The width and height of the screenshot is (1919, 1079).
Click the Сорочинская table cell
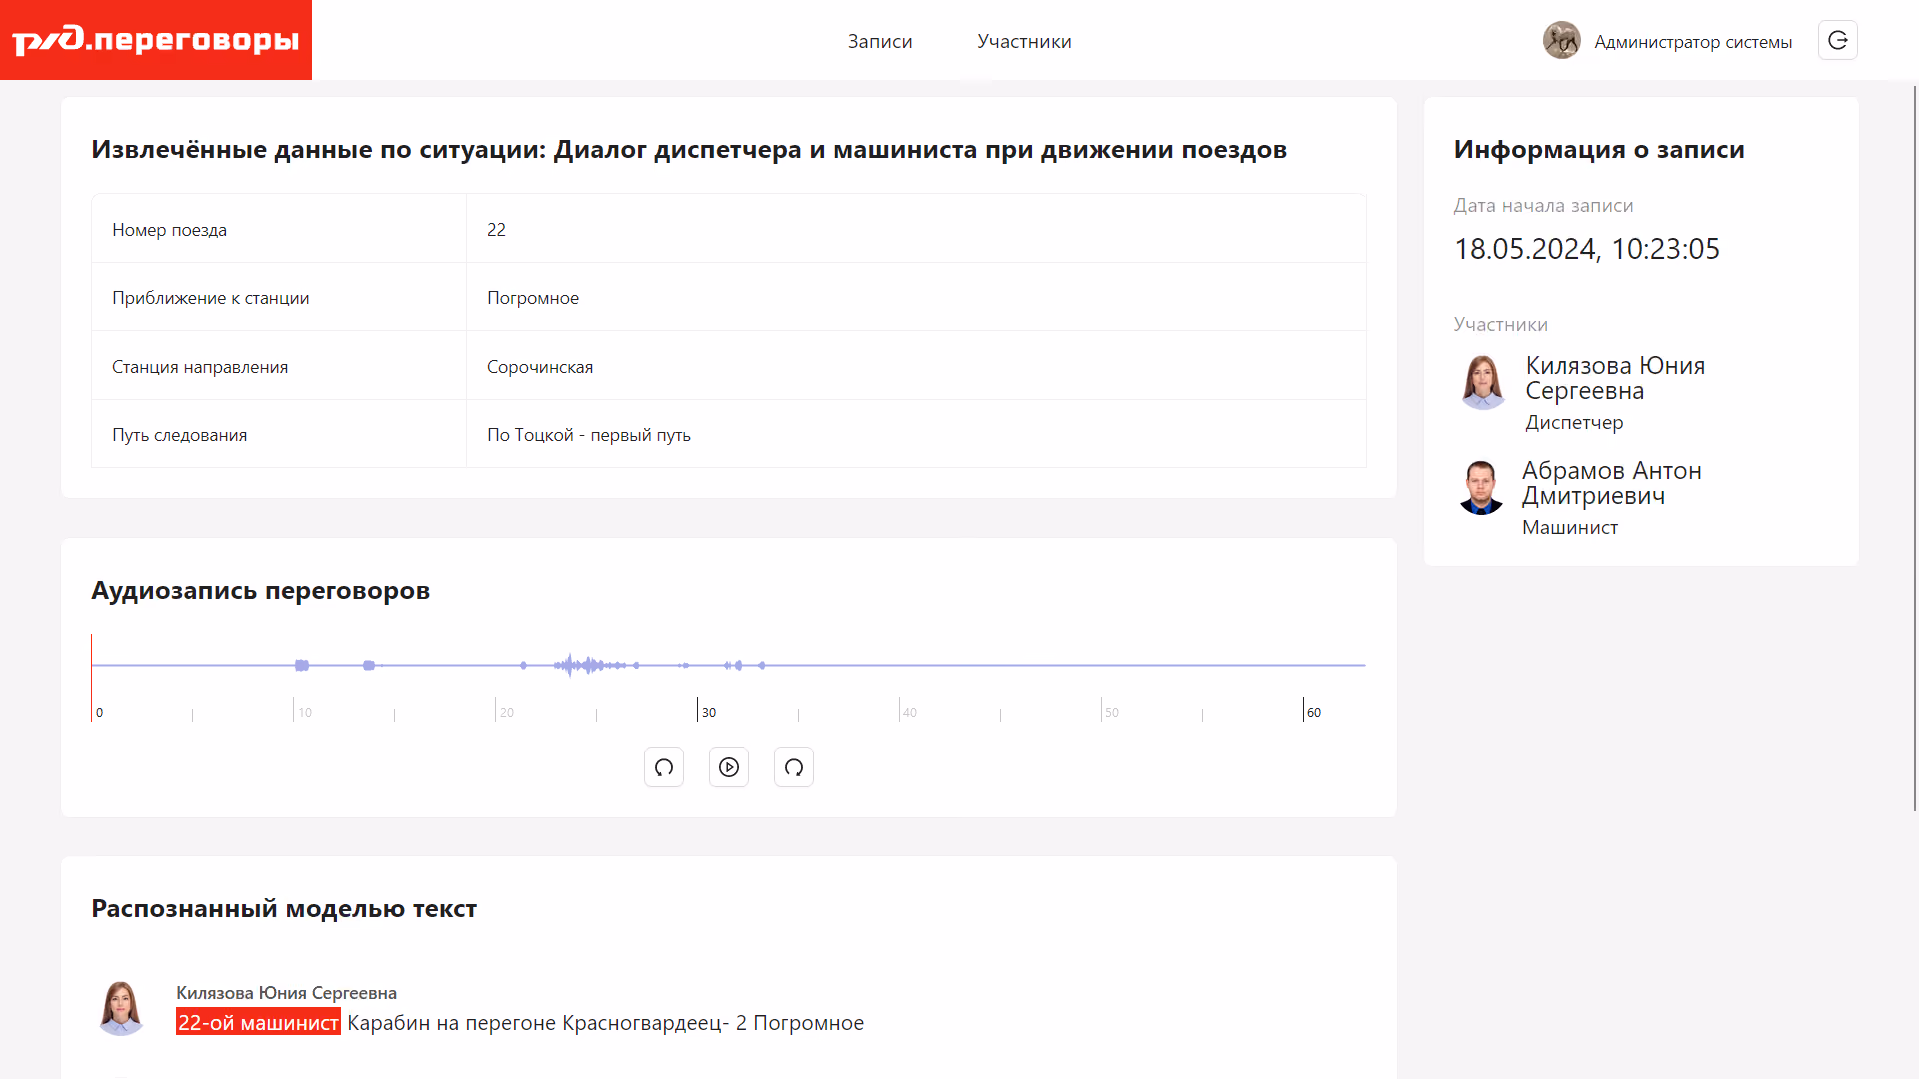(x=916, y=366)
